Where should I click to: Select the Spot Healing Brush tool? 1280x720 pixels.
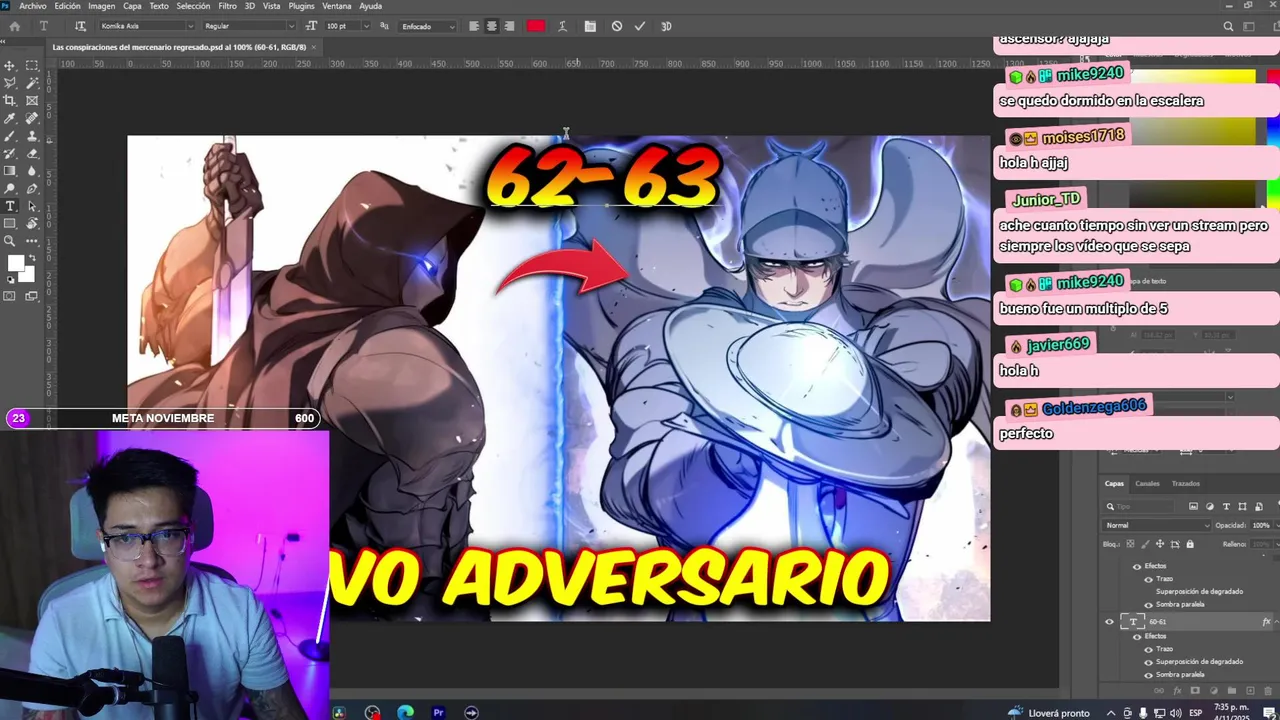(32, 118)
